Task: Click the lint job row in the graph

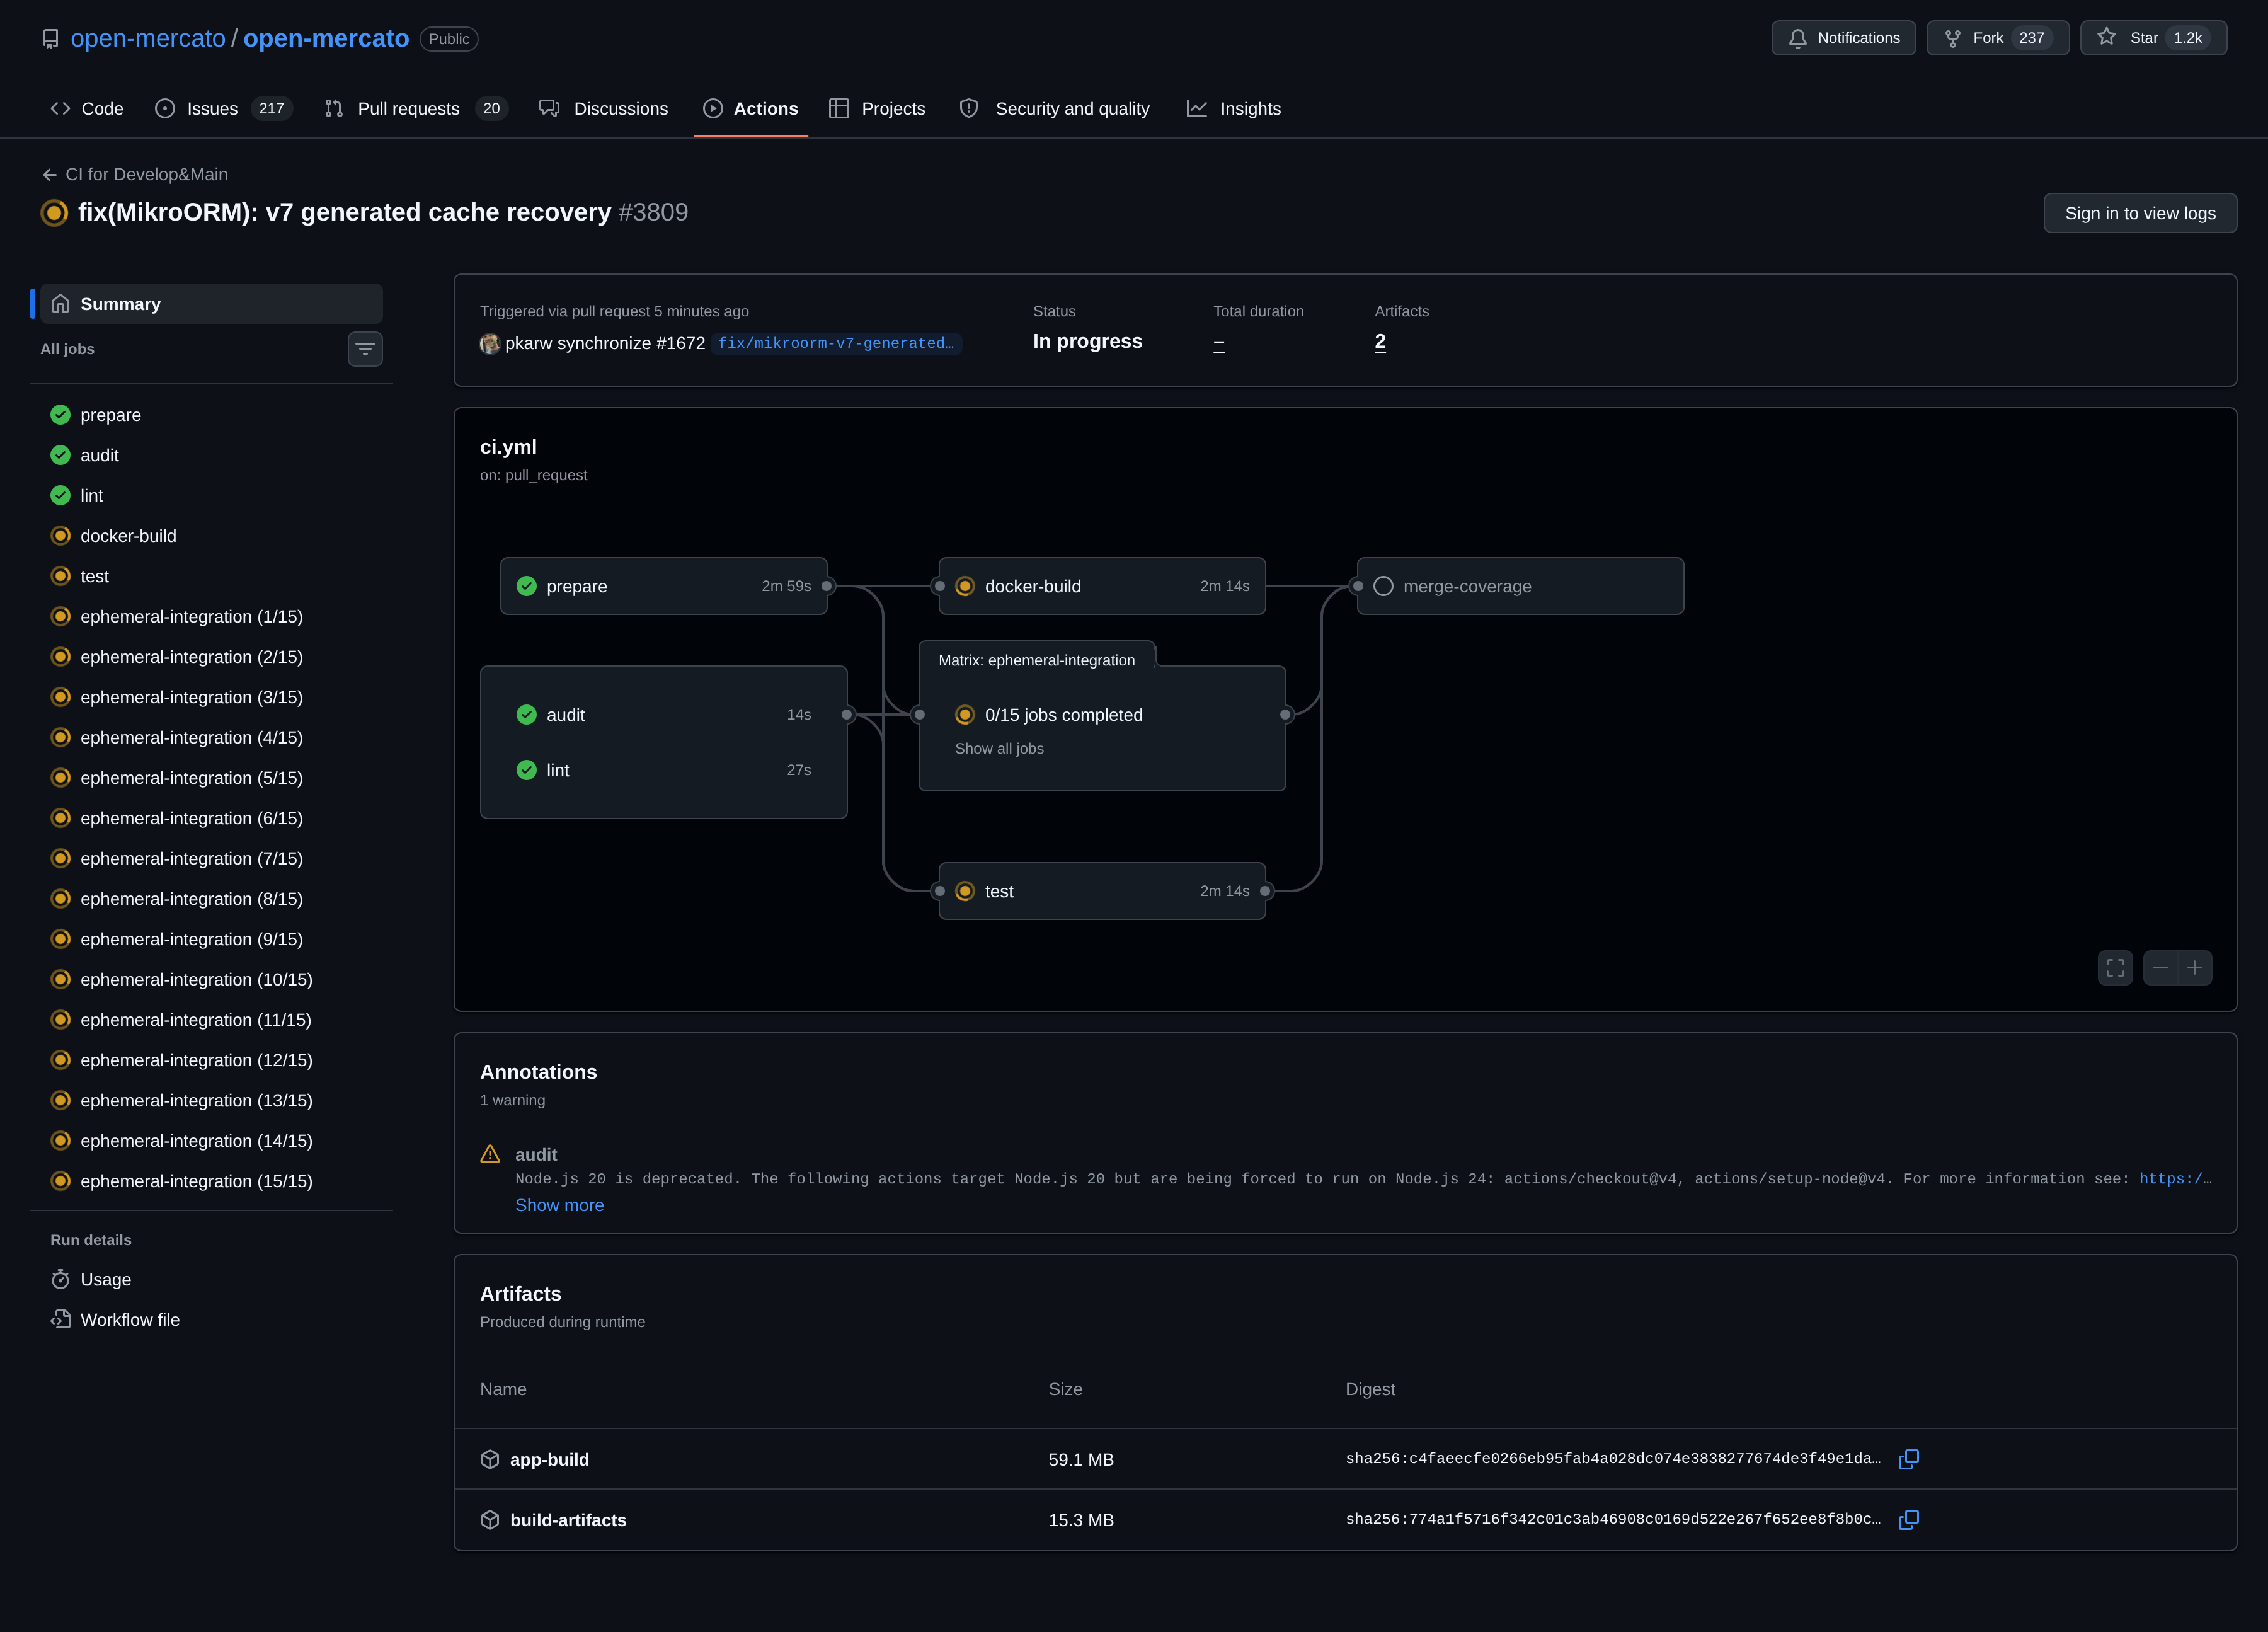Action: point(664,770)
